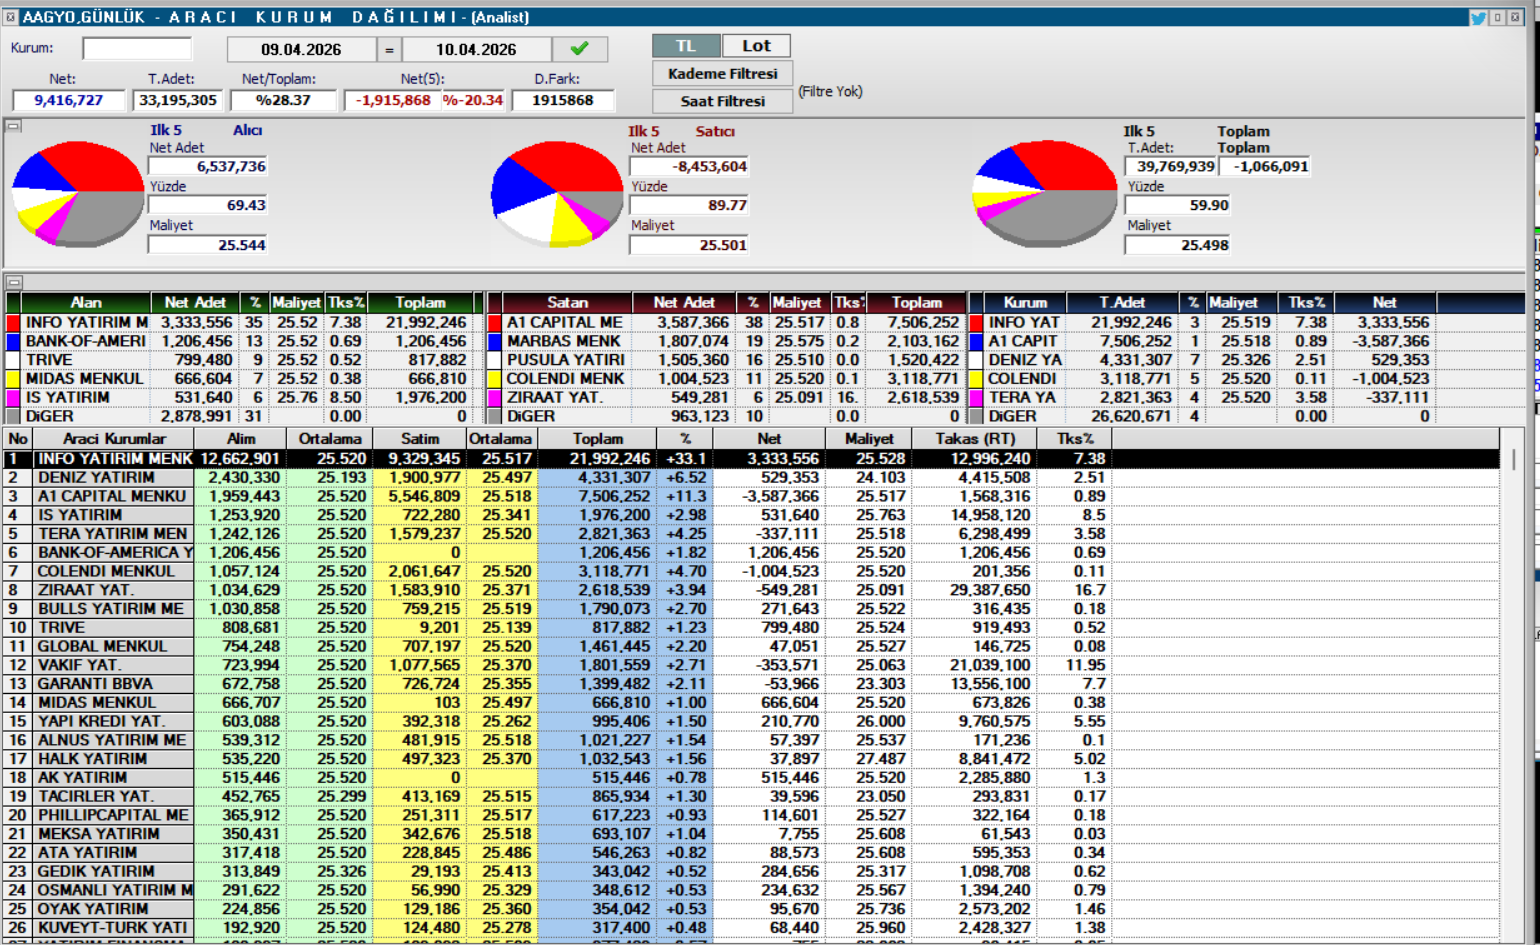Open the Saat Filtresi filter
The width and height of the screenshot is (1540, 945).
722,101
